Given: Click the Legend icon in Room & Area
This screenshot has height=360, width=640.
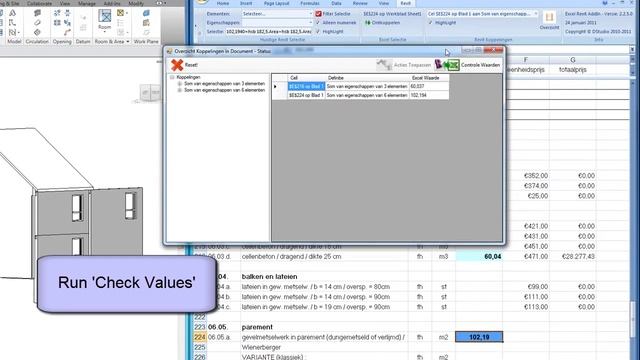Looking at the screenshot, I should click(120, 22).
